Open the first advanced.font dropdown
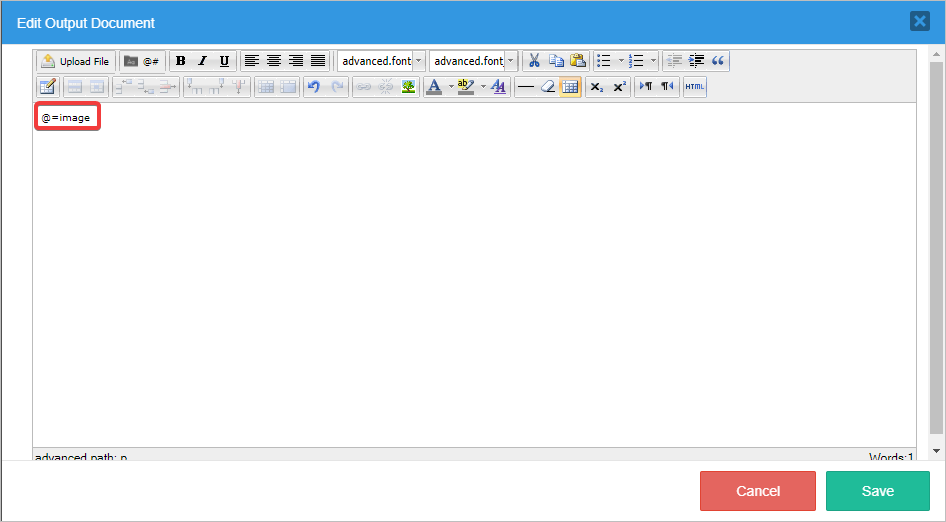This screenshot has height=522, width=946. 381,61
